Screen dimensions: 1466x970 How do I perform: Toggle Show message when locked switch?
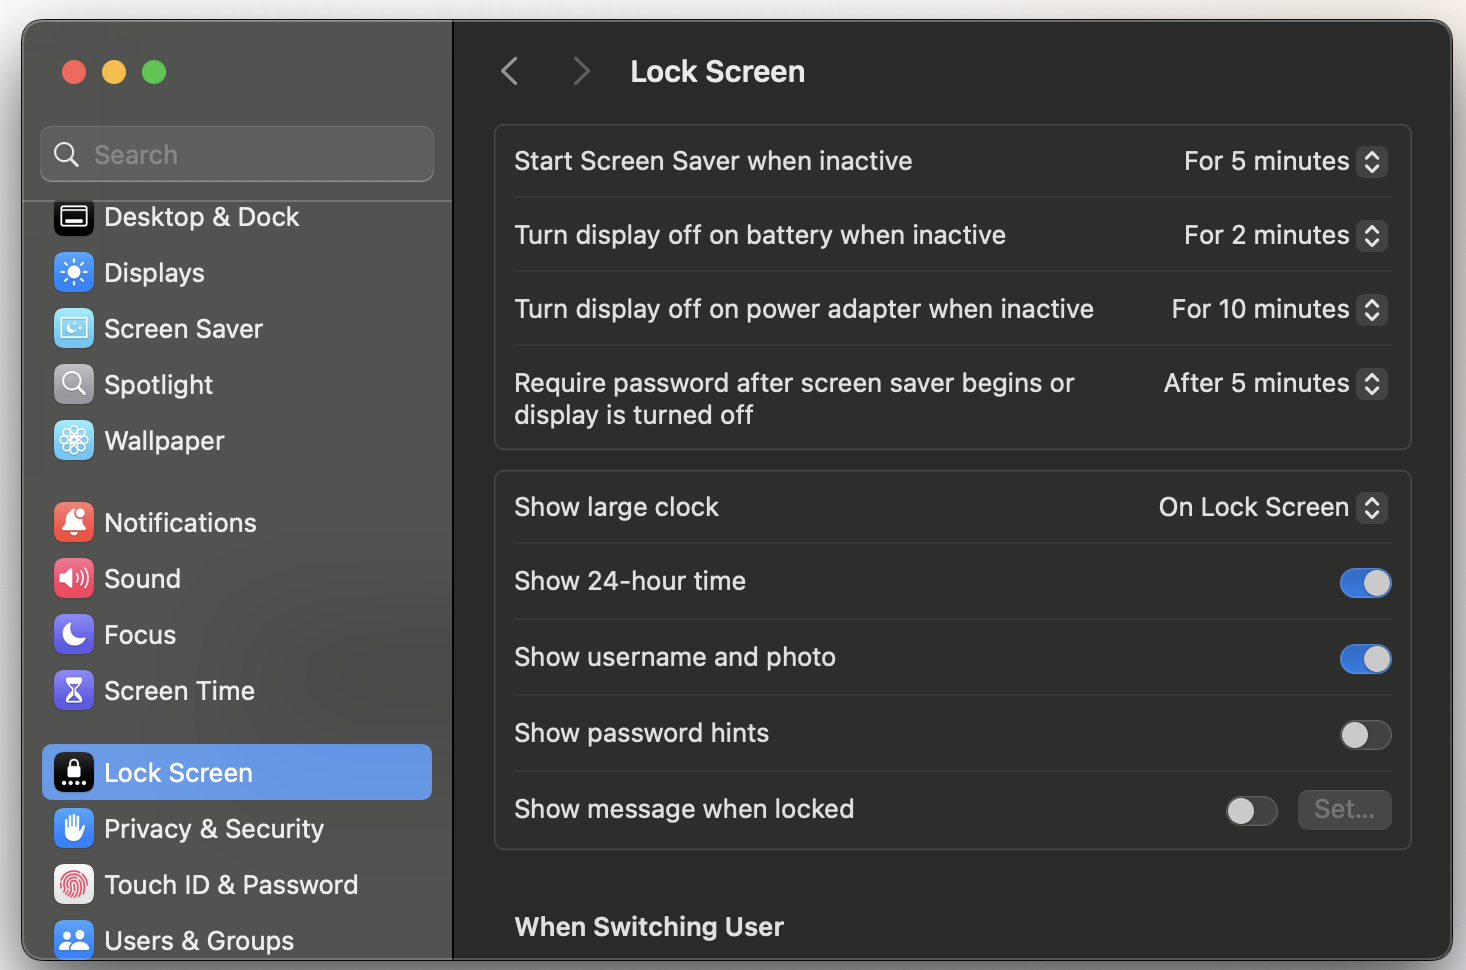(x=1251, y=811)
